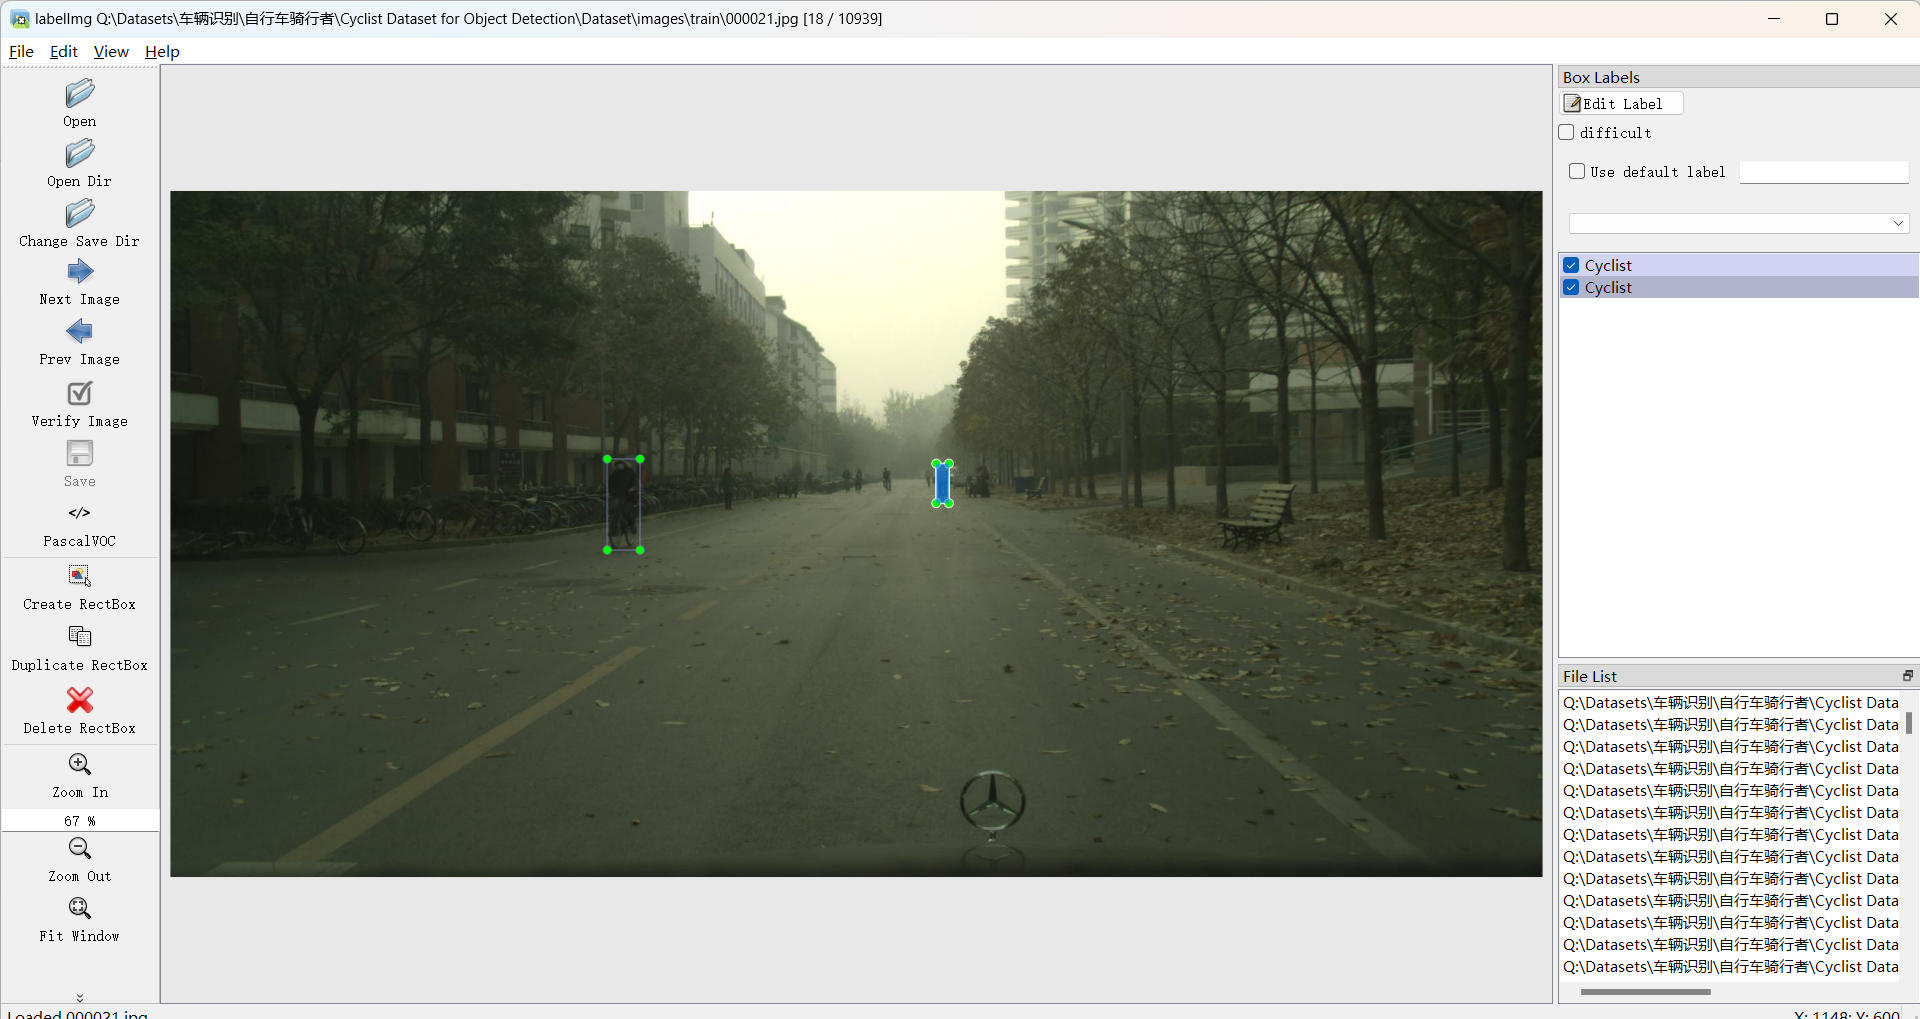1920x1019 pixels.
Task: Expand the toolbar overflow chevron
Action: 80,997
